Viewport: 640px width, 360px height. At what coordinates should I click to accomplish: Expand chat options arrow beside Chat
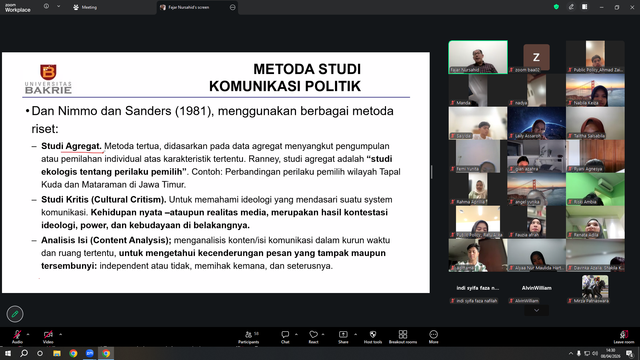click(296, 334)
